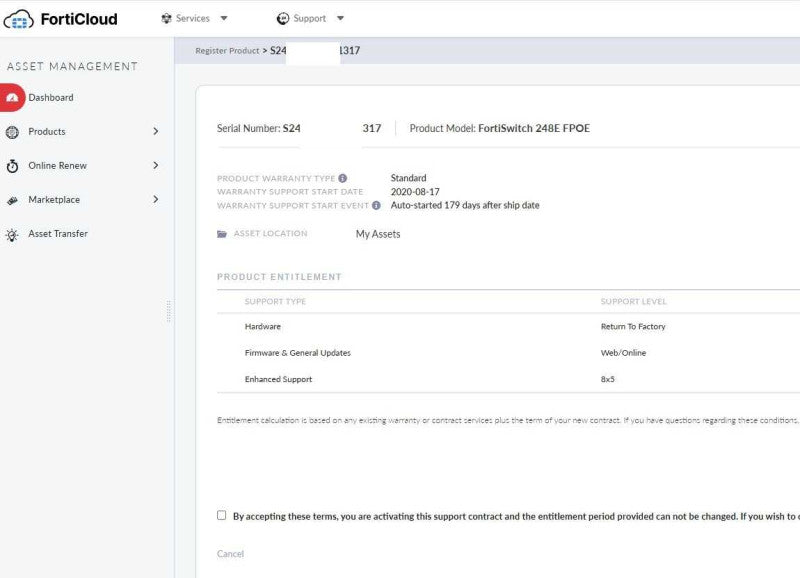The width and height of the screenshot is (800, 578).
Task: Click the Register Product breadcrumb link
Action: click(x=227, y=51)
